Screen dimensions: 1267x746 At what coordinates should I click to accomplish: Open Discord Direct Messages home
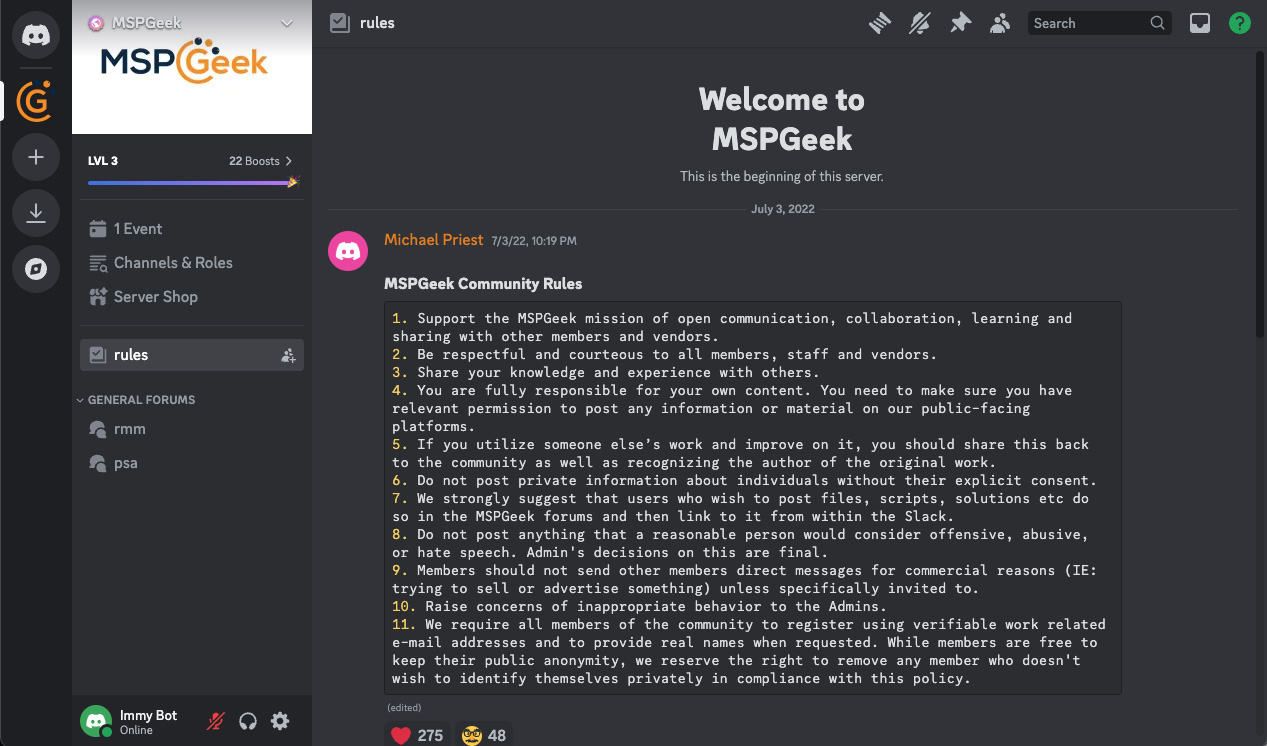point(36,35)
